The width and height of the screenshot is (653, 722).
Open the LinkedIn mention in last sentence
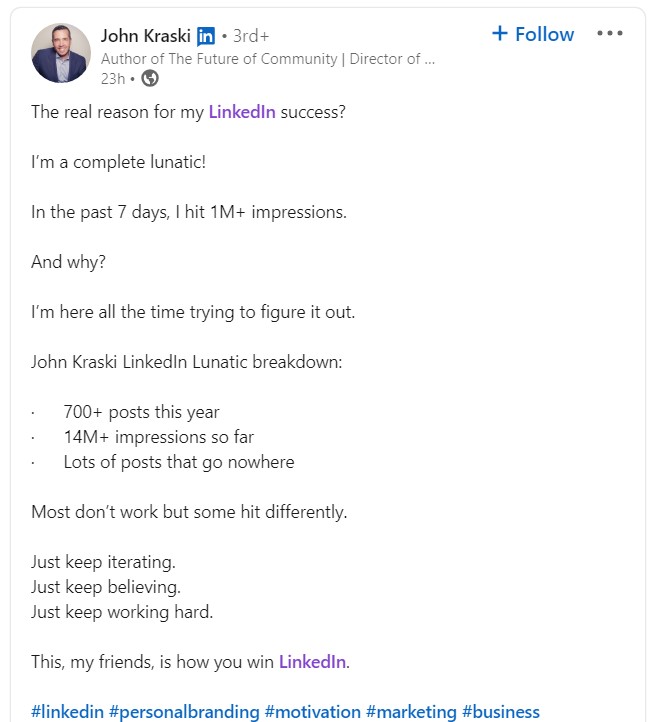pyautogui.click(x=312, y=662)
